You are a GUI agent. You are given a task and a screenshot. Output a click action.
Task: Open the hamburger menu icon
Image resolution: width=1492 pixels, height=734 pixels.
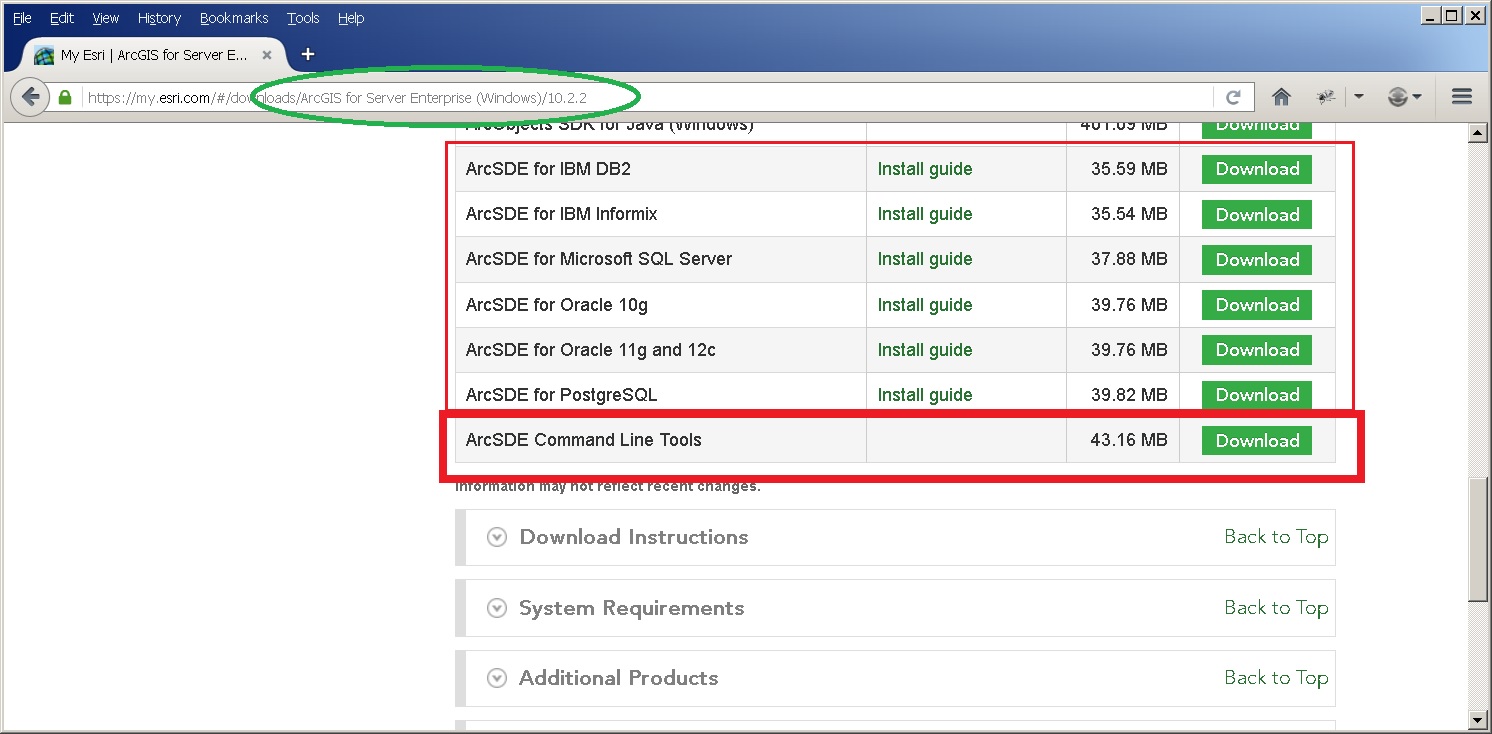(1462, 97)
